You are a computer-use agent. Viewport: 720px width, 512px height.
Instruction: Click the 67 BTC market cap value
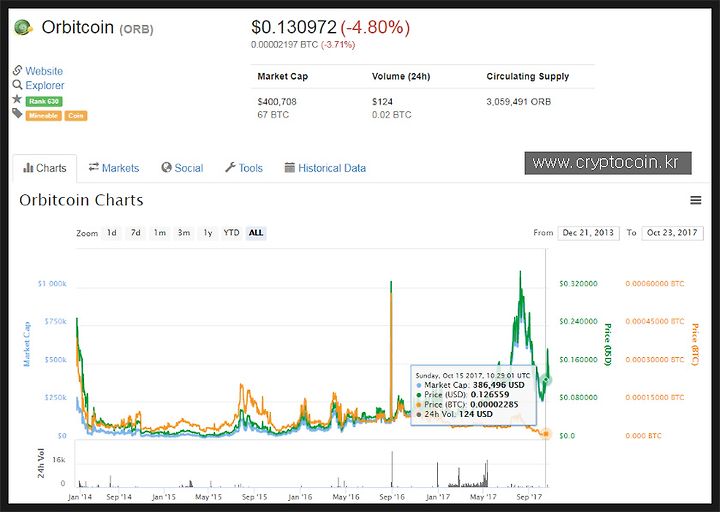pyautogui.click(x=273, y=115)
